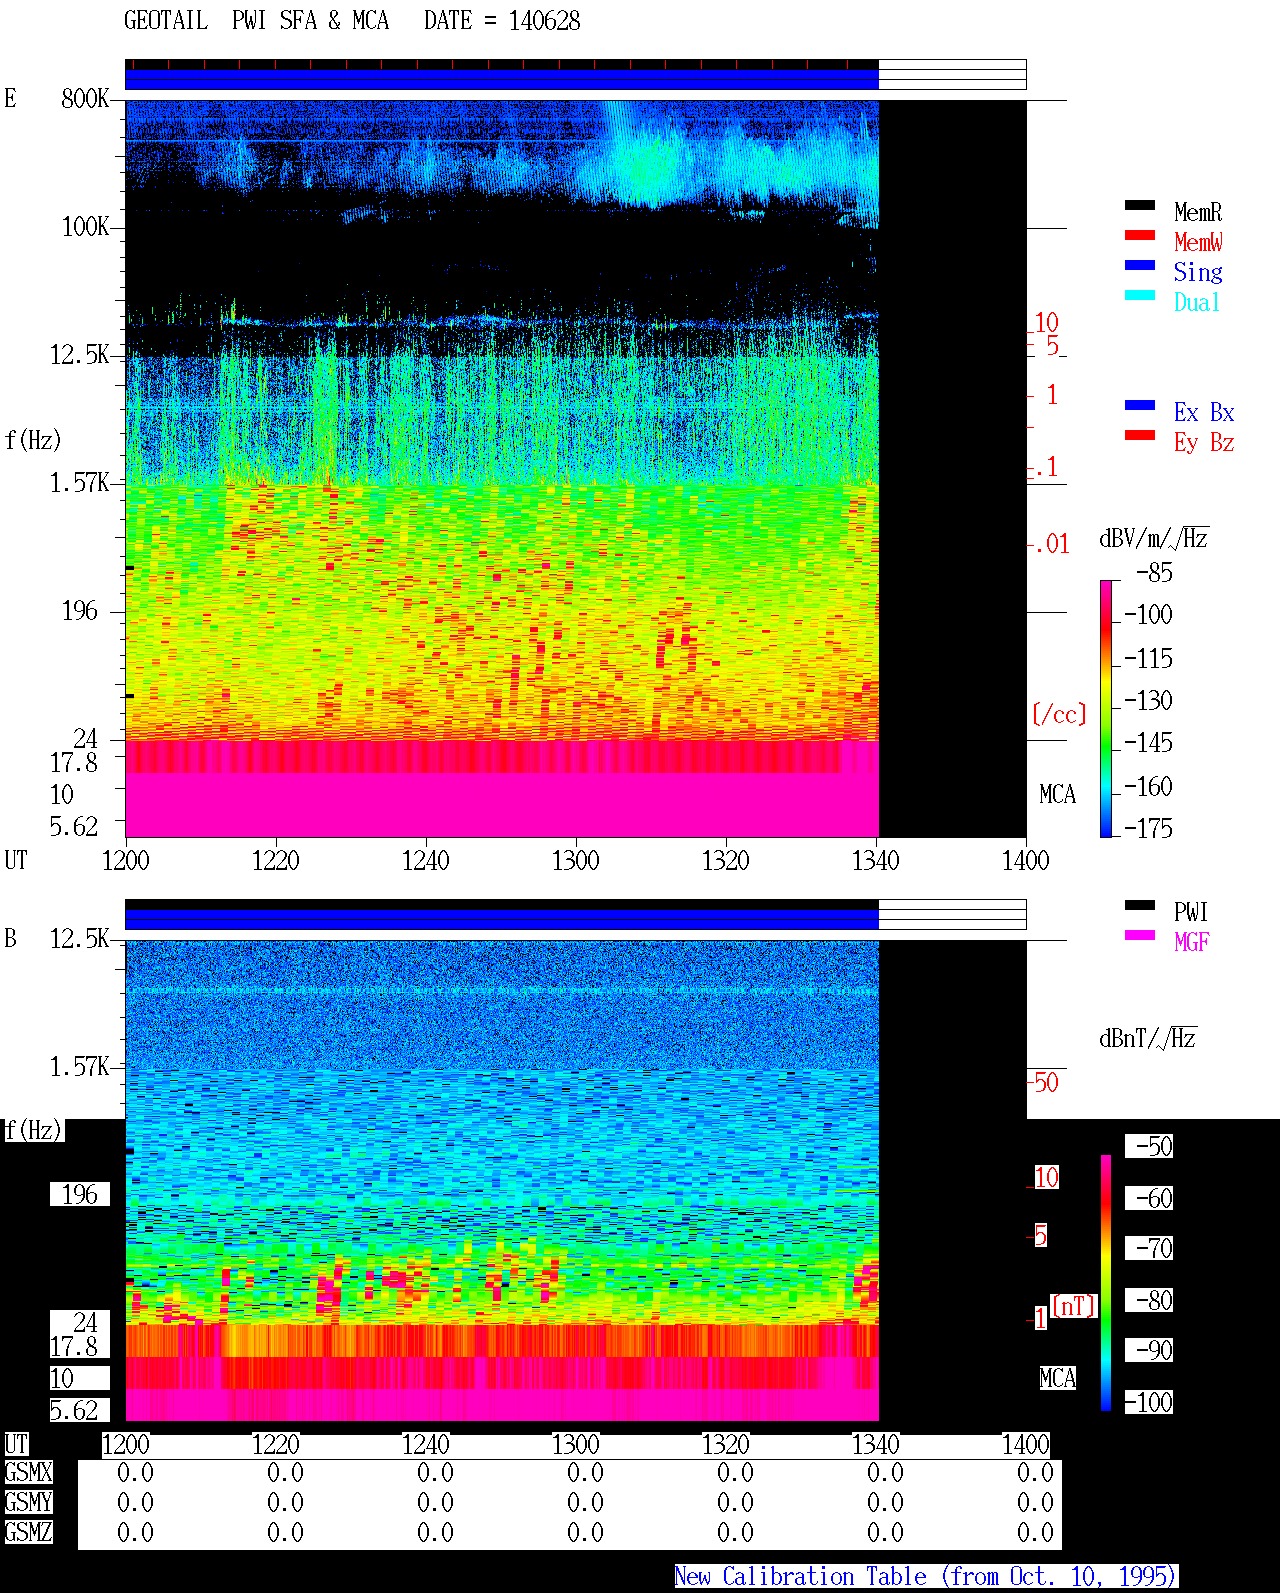The width and height of the screenshot is (1280, 1593).
Task: Select the -80 value on the lower color bar
Action: coord(1149,1300)
